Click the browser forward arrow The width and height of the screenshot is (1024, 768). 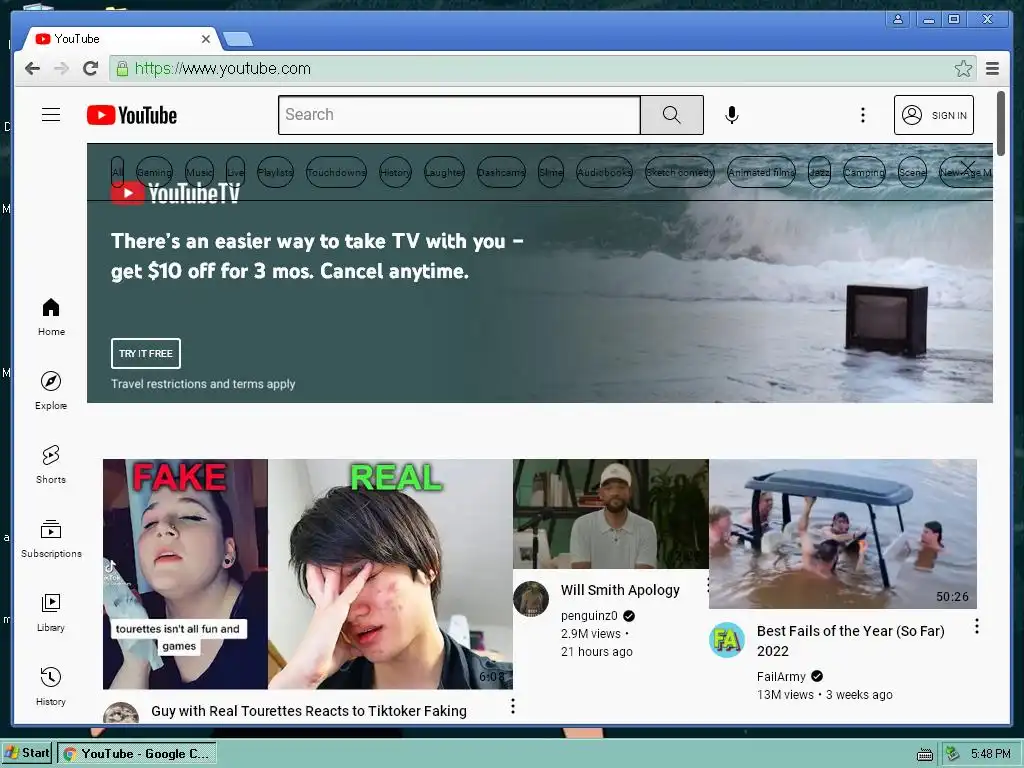tap(61, 69)
